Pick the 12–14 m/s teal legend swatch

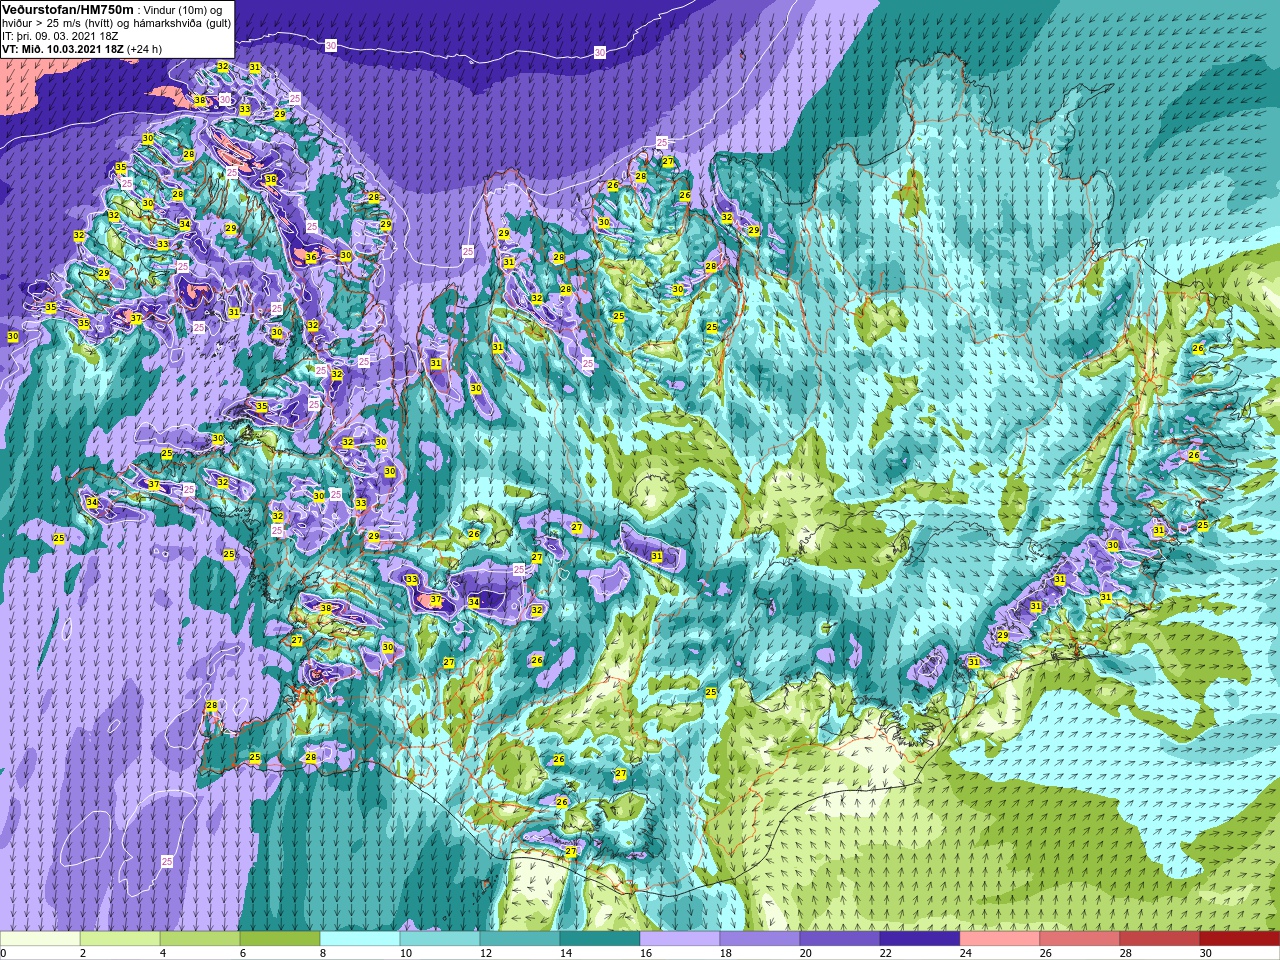(520, 939)
